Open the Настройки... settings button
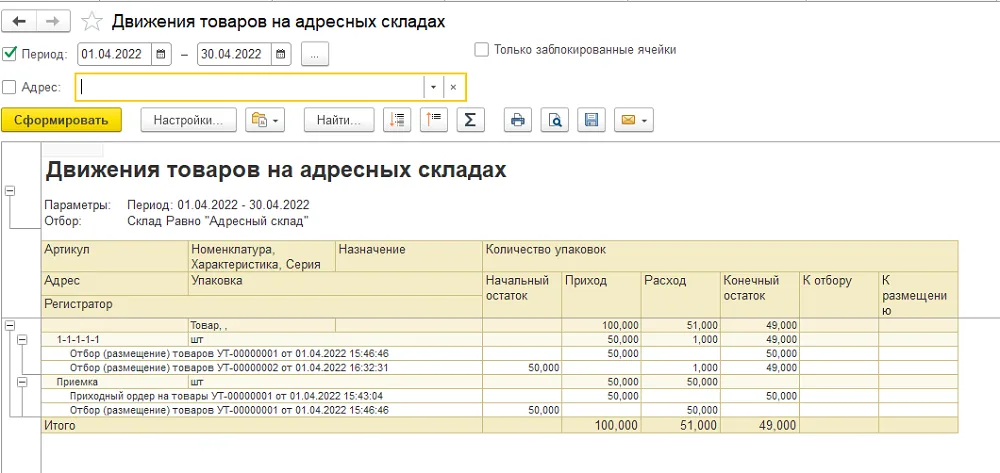This screenshot has width=1000, height=473. tap(188, 120)
